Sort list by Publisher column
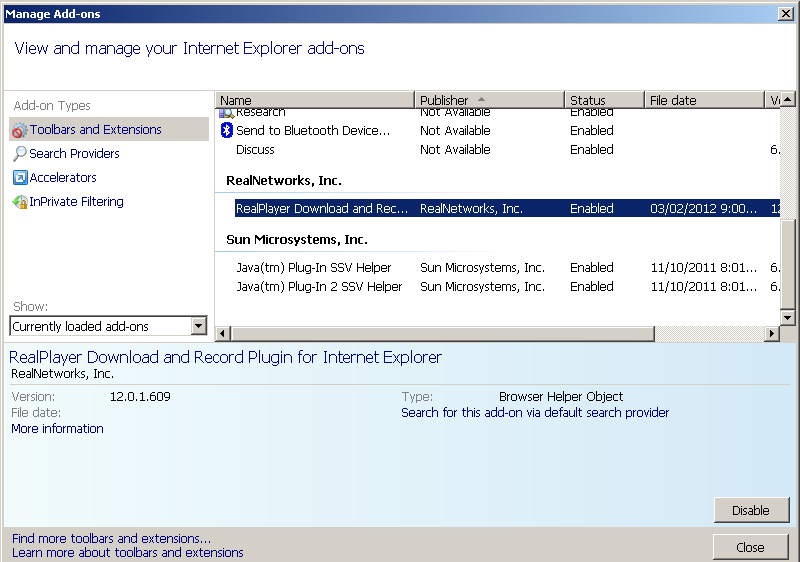This screenshot has width=800, height=562. coord(489,100)
